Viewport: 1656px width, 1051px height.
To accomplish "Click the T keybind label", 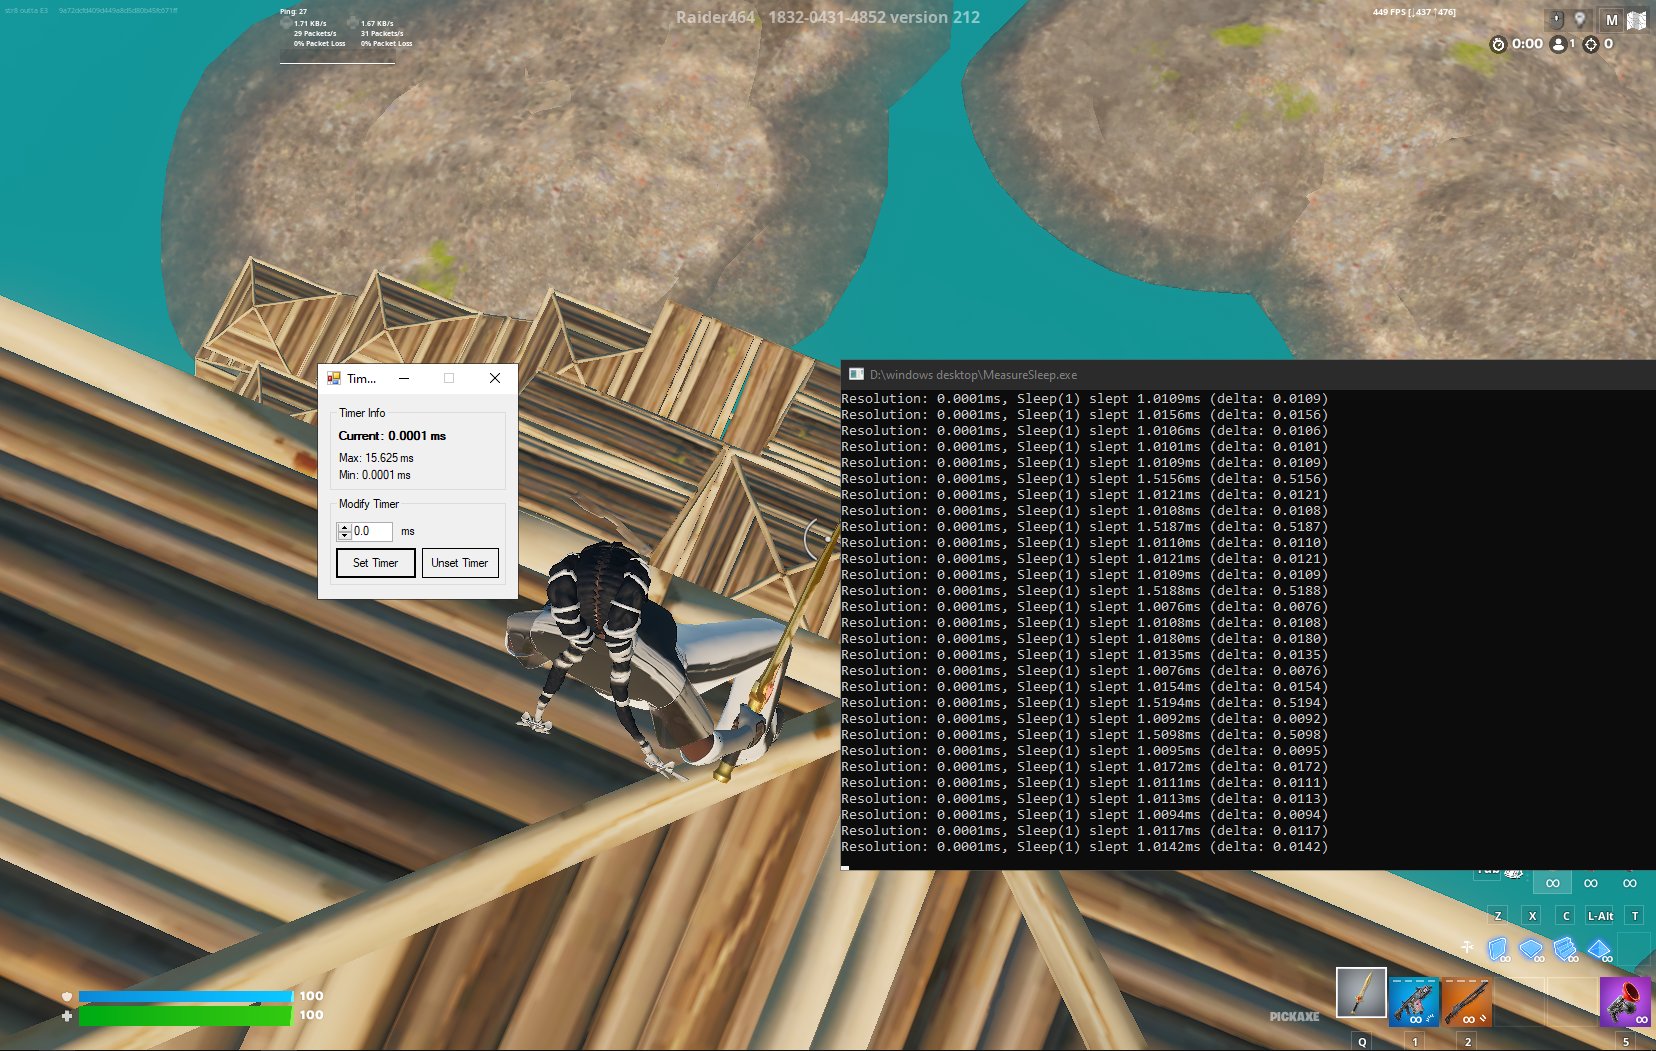I will 1635,916.
